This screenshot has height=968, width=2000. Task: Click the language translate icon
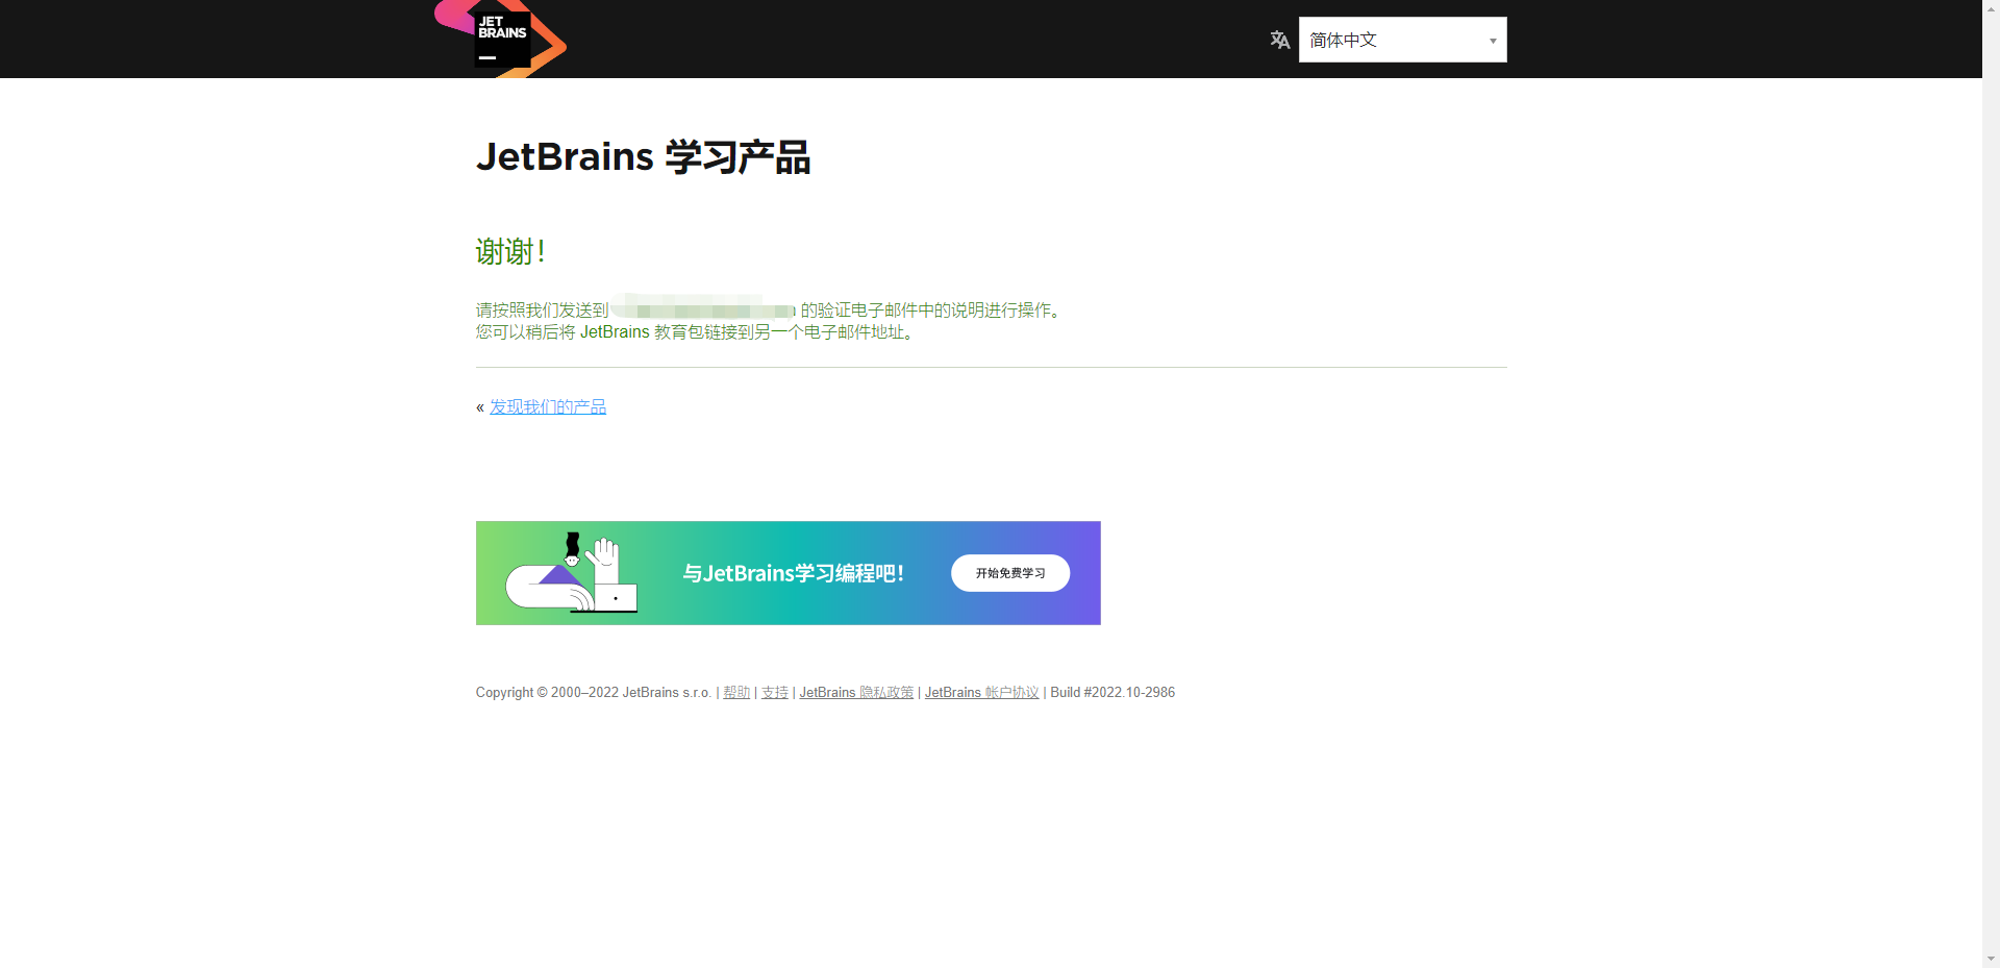click(1280, 40)
